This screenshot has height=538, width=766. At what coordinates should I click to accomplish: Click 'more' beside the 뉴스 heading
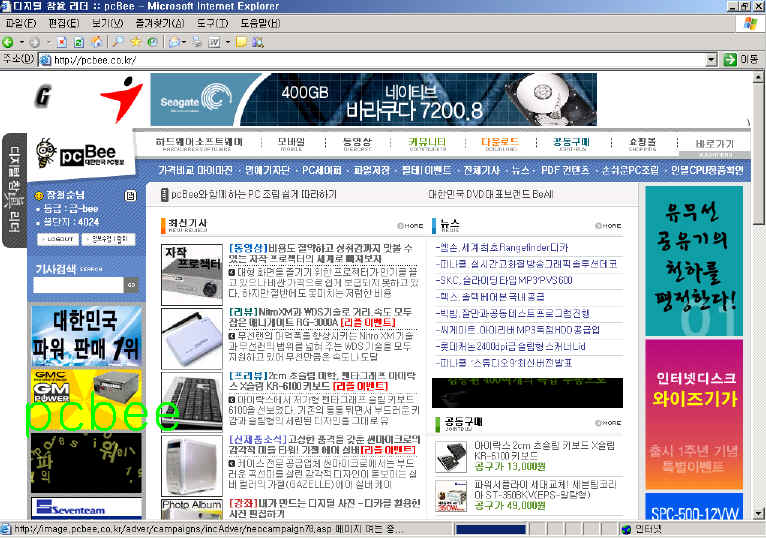coord(608,226)
